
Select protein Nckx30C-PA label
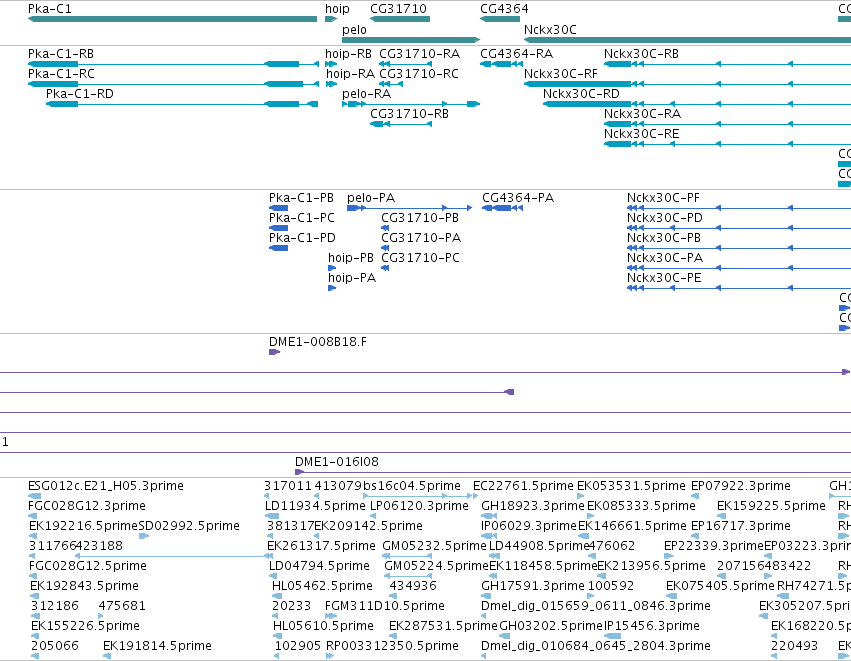point(665,258)
